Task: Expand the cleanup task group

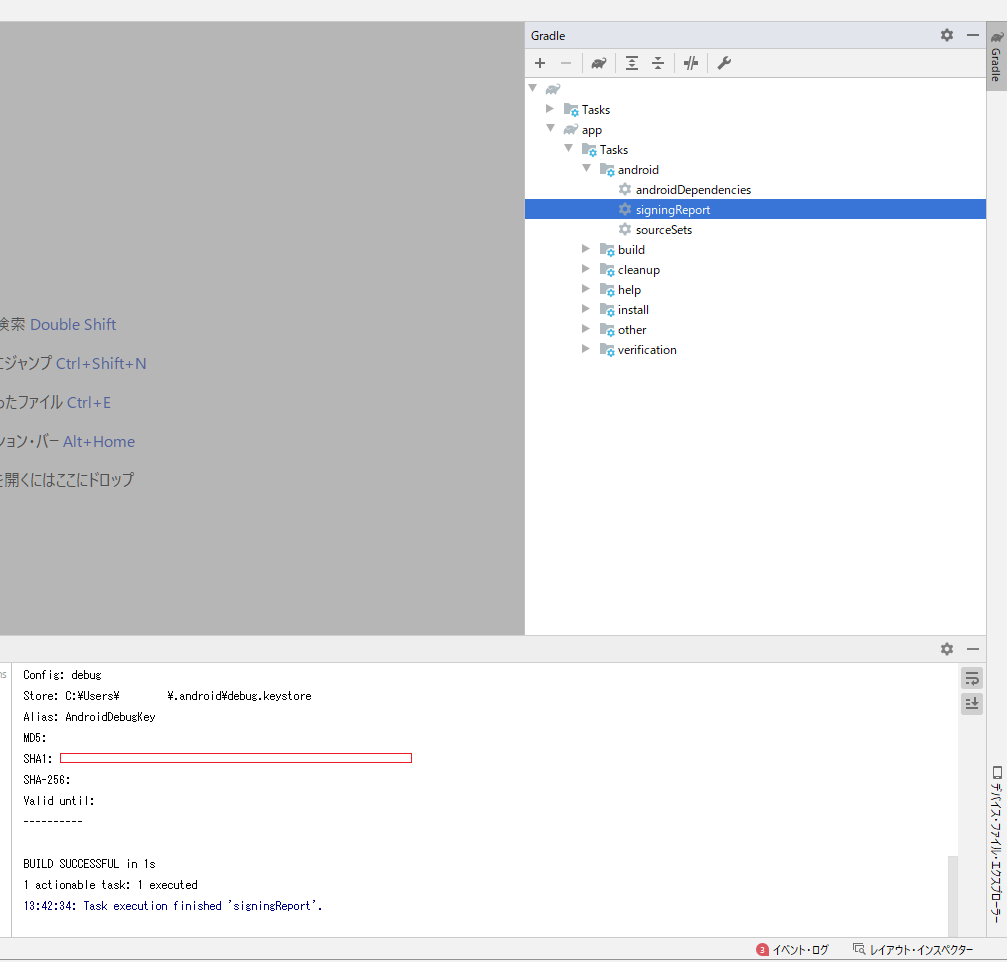Action: pyautogui.click(x=586, y=268)
